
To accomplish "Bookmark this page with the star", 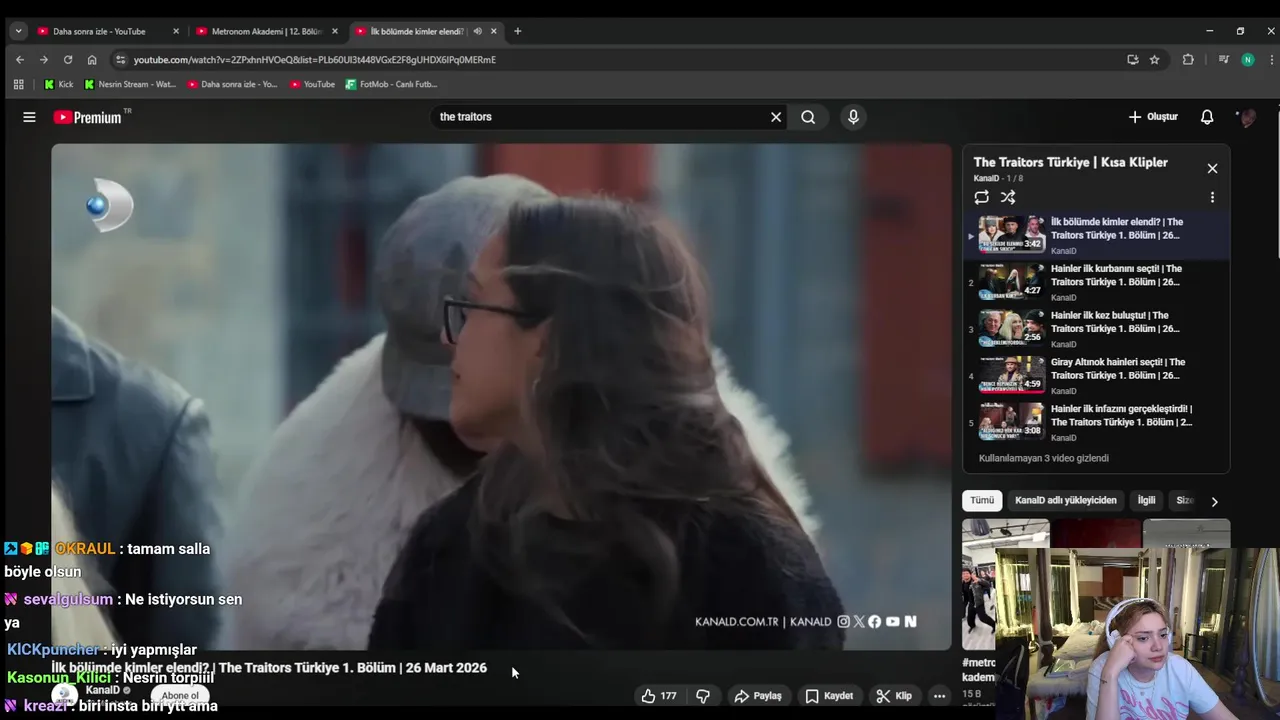I will pyautogui.click(x=1154, y=60).
